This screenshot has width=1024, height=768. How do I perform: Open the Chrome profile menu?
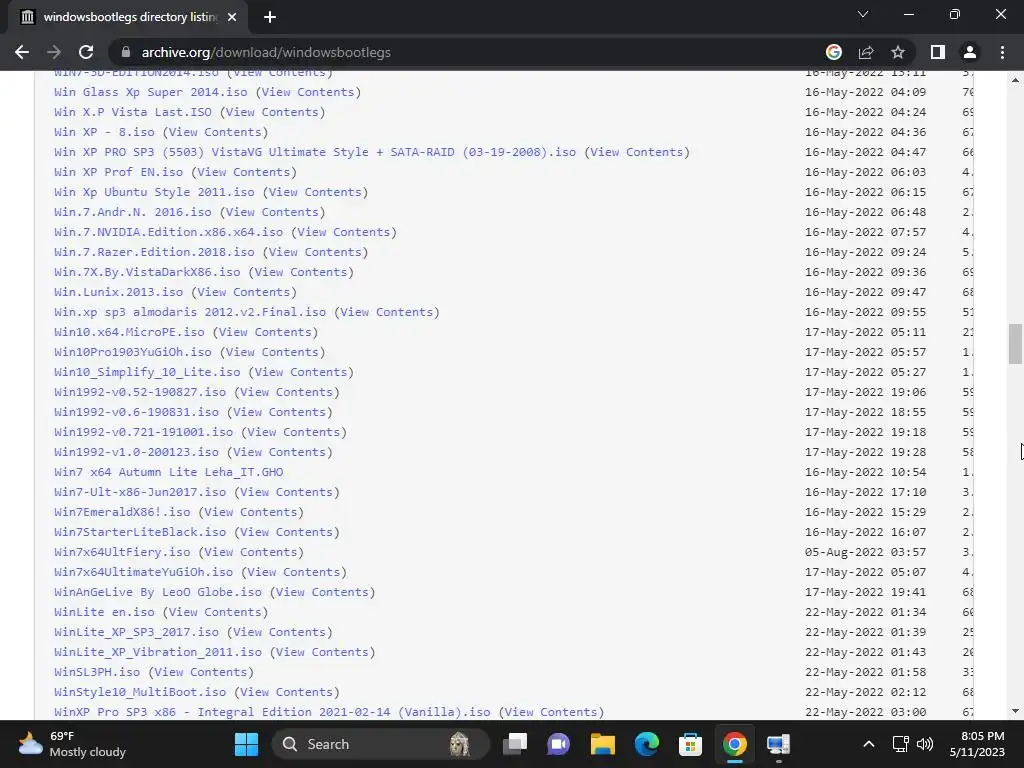[970, 52]
